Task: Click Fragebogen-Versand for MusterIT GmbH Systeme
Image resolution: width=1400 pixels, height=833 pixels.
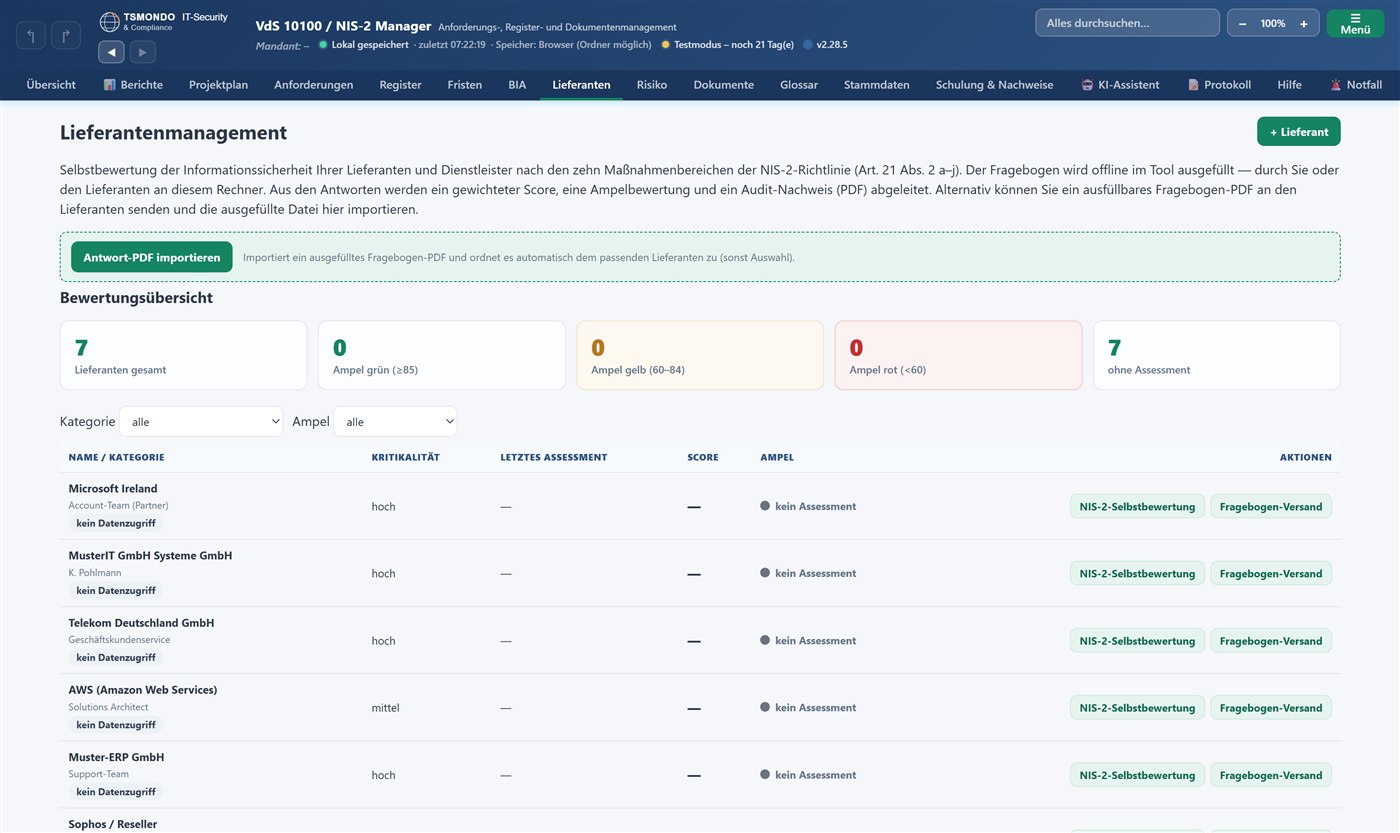Action: 1271,573
